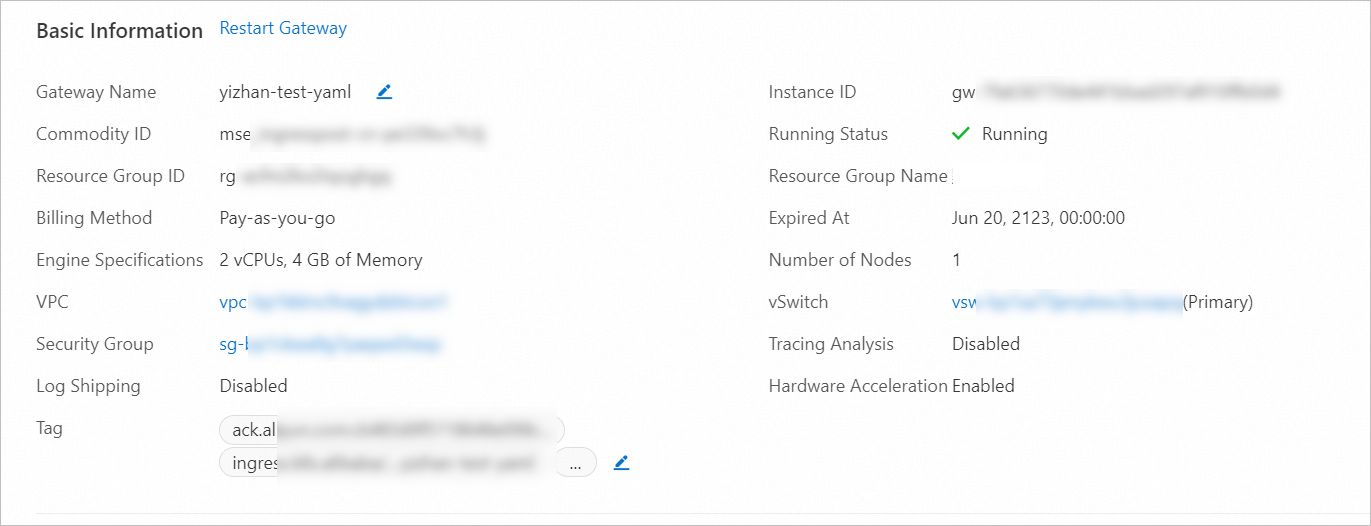Select the ingress tag chip
Viewport: 1371px width, 526px height.
tap(386, 463)
